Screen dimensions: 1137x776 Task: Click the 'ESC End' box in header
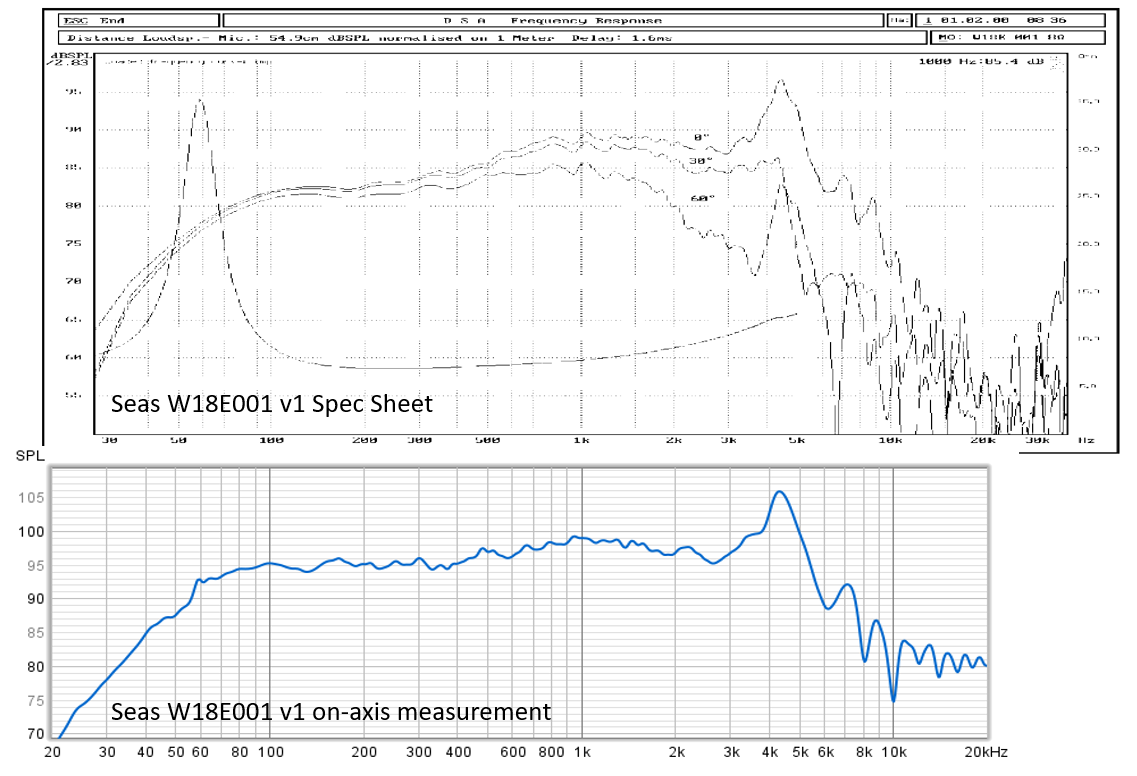(x=138, y=20)
